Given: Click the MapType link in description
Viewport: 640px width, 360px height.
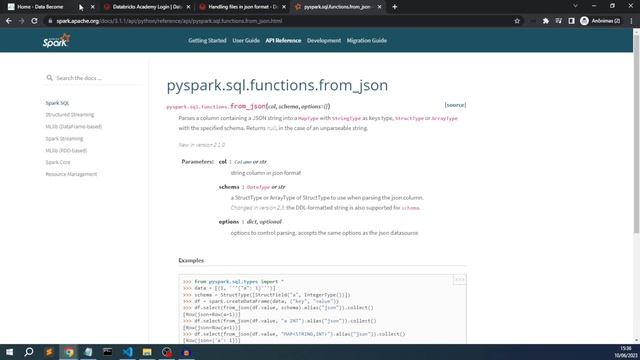Looking at the screenshot, I should tap(308, 118).
